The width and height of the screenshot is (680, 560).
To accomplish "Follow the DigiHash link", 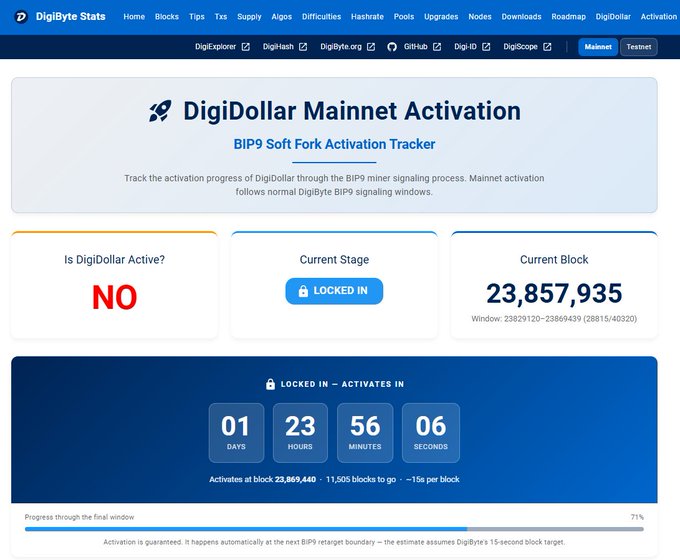I will point(278,47).
